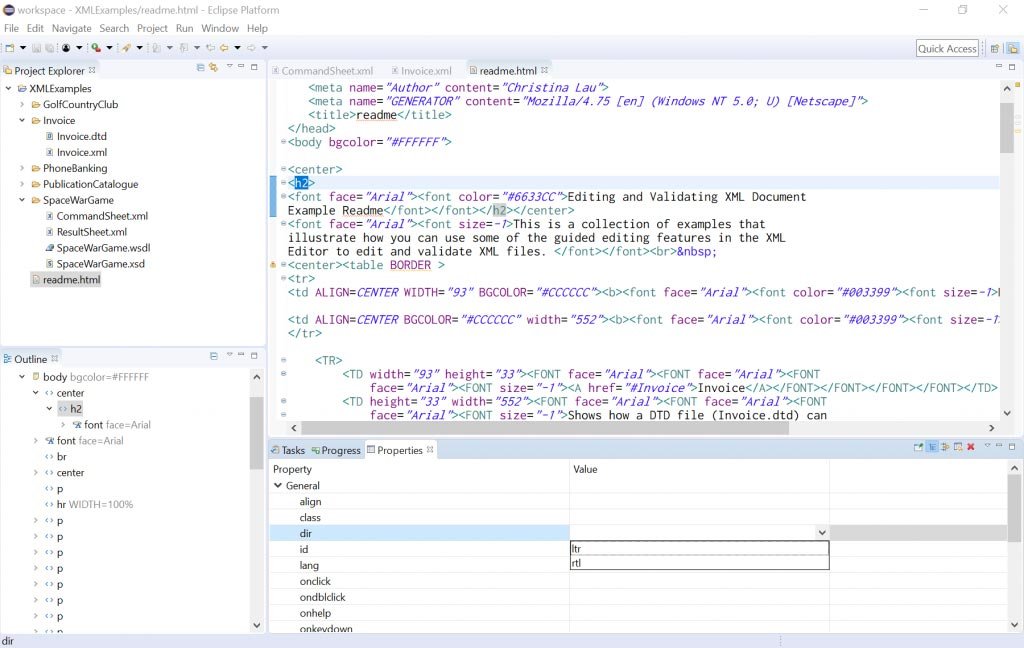Expand the PhoneBanking folder
The height and width of the screenshot is (648, 1024).
pyautogui.click(x=22, y=168)
